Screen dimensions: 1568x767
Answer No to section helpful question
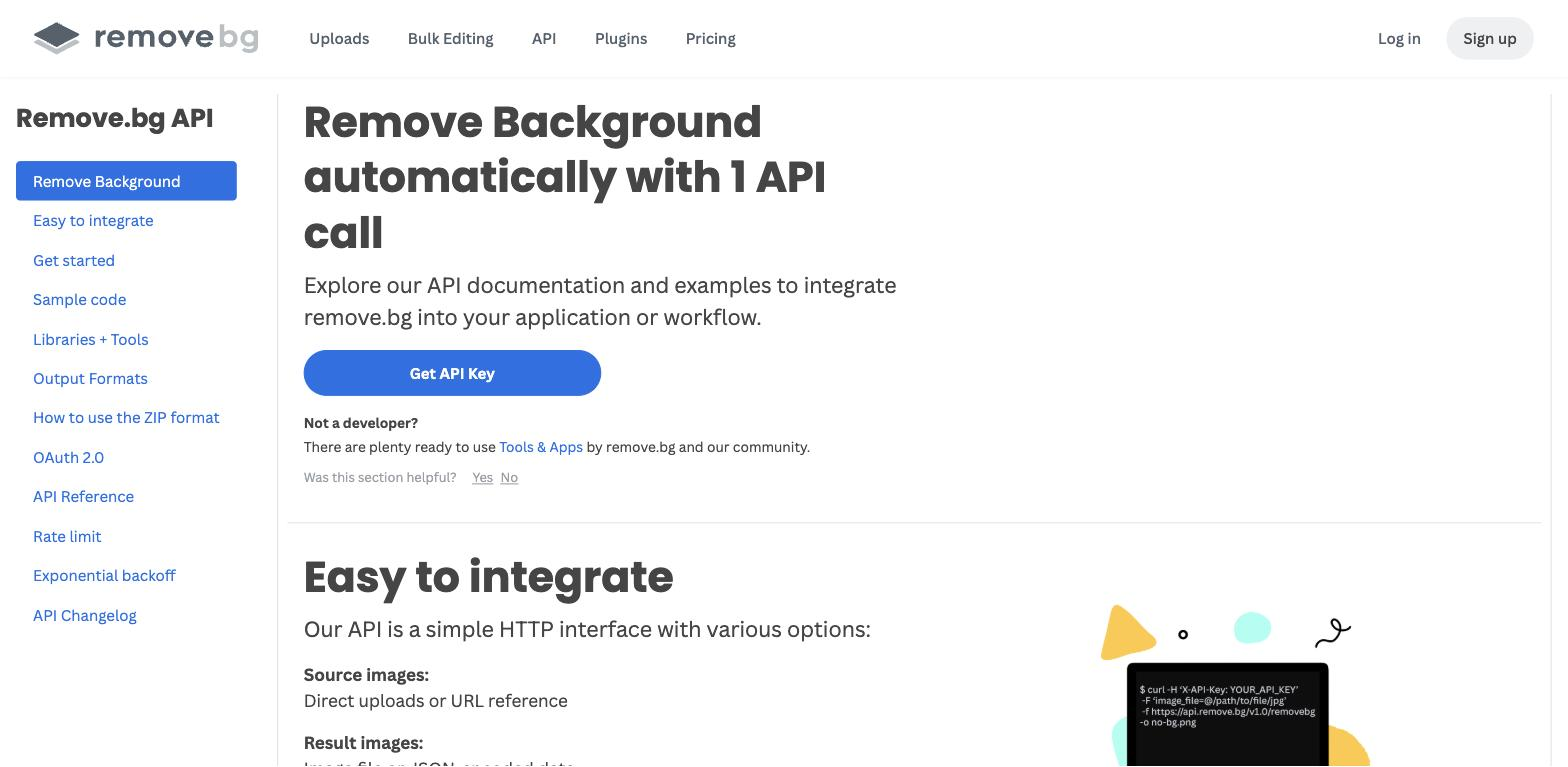(509, 477)
